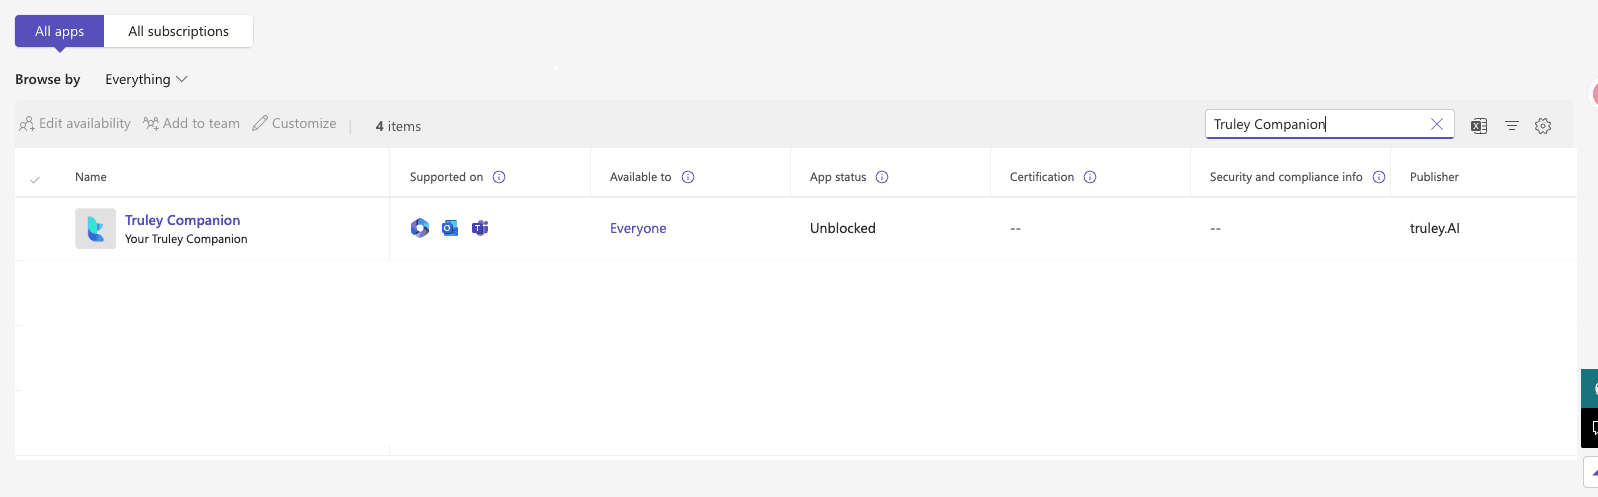The width and height of the screenshot is (1598, 497).
Task: Open the column settings gear icon
Action: pos(1543,126)
